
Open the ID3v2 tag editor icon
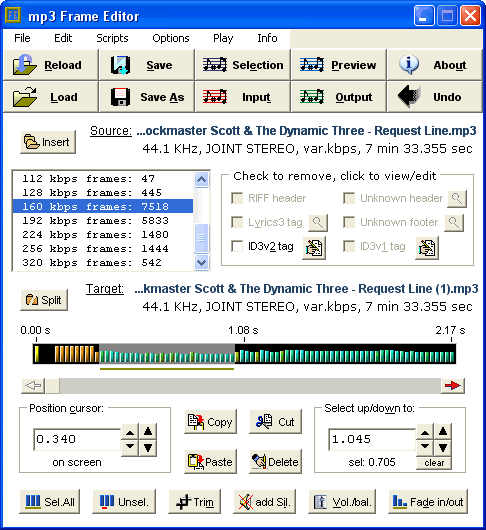click(314, 248)
